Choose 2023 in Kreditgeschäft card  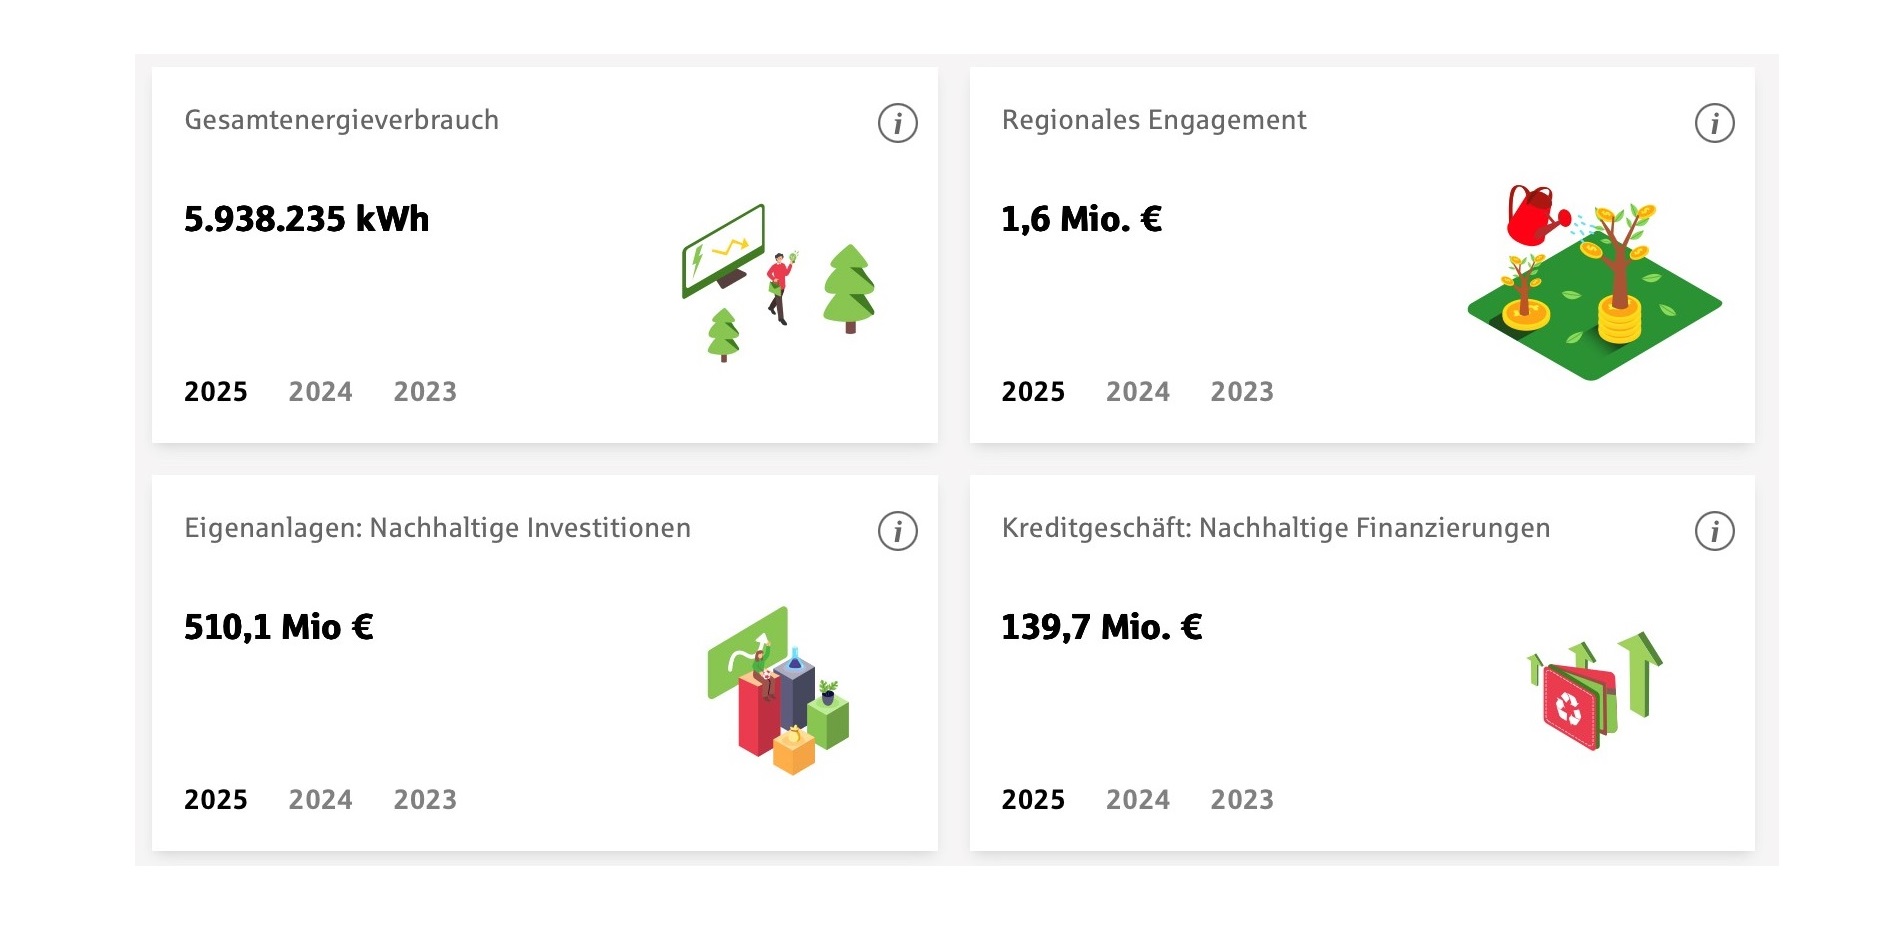point(1242,800)
